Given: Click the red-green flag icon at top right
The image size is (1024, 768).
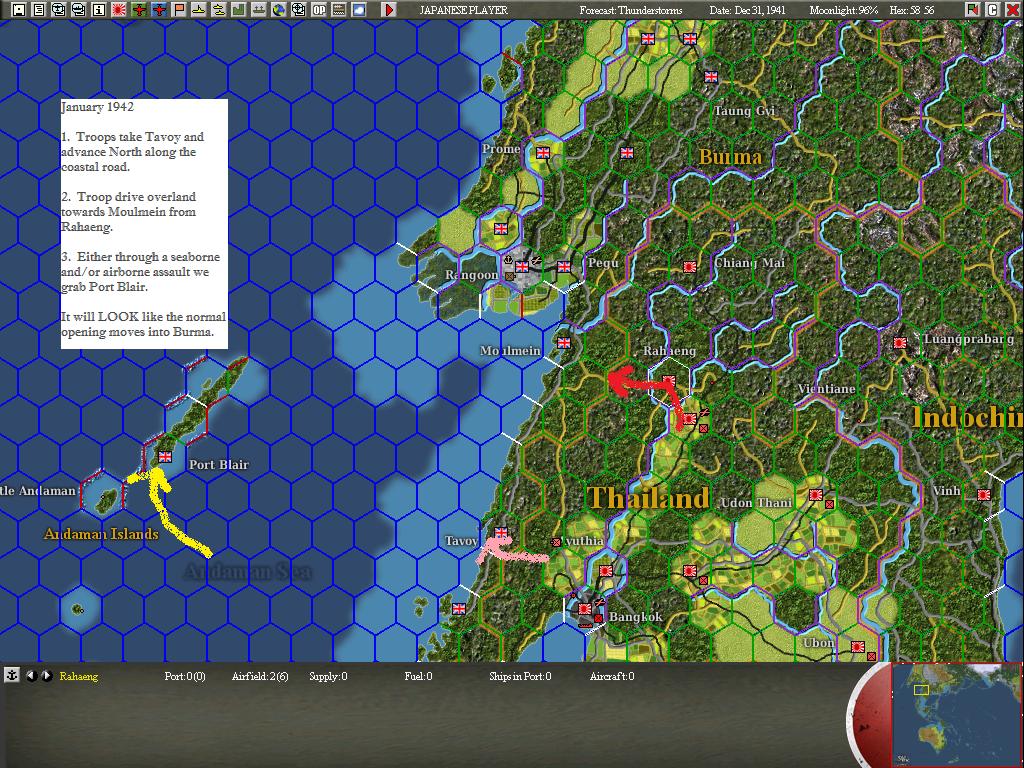Looking at the screenshot, I should pyautogui.click(x=972, y=9).
